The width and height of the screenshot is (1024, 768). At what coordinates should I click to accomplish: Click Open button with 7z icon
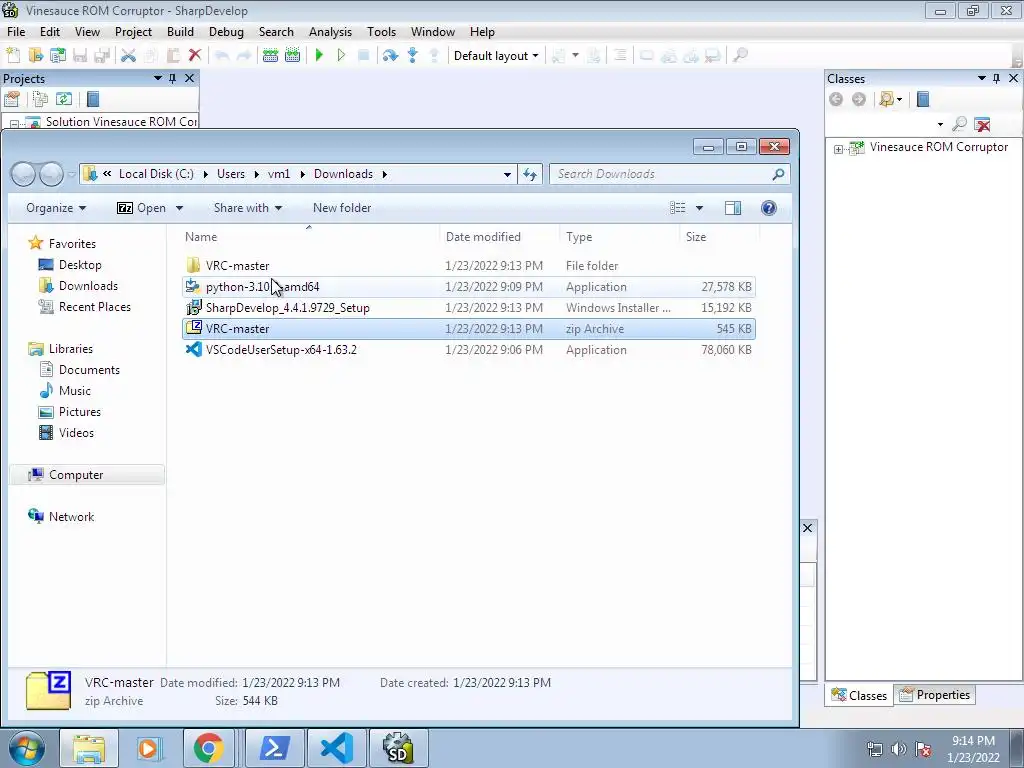click(142, 208)
